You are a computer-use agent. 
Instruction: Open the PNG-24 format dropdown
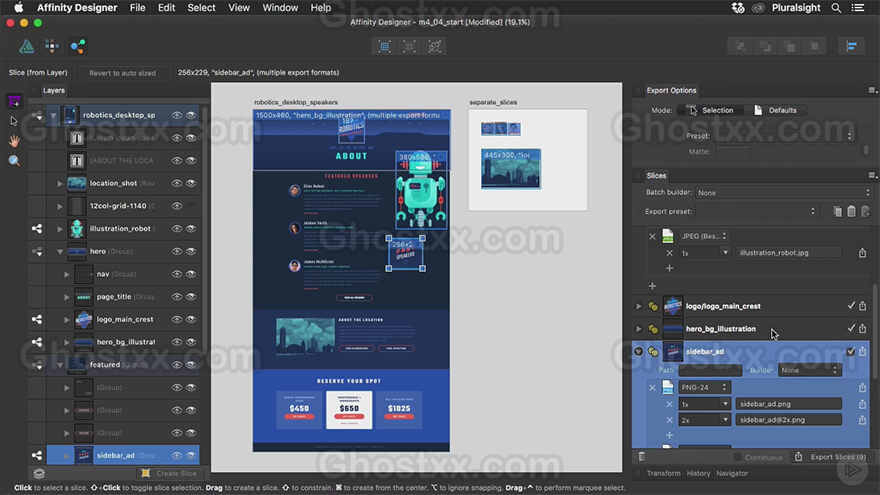click(704, 388)
